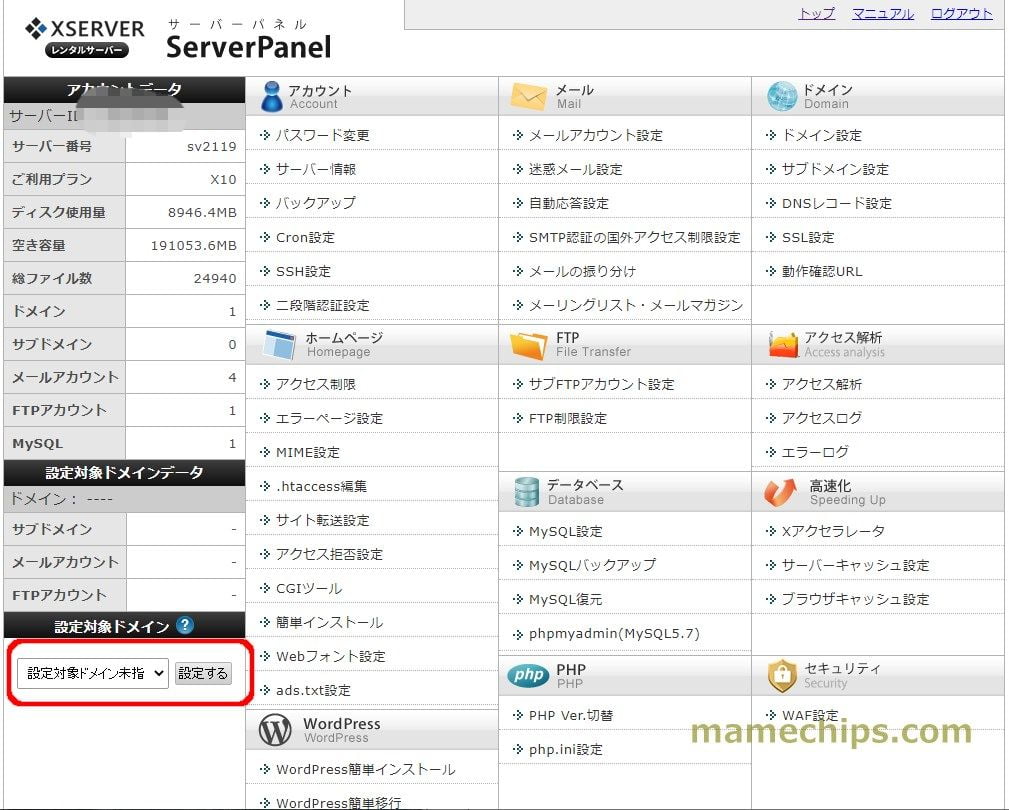Image resolution: width=1009 pixels, height=810 pixels.
Task: Open ドメイン設定
Action: (821, 136)
